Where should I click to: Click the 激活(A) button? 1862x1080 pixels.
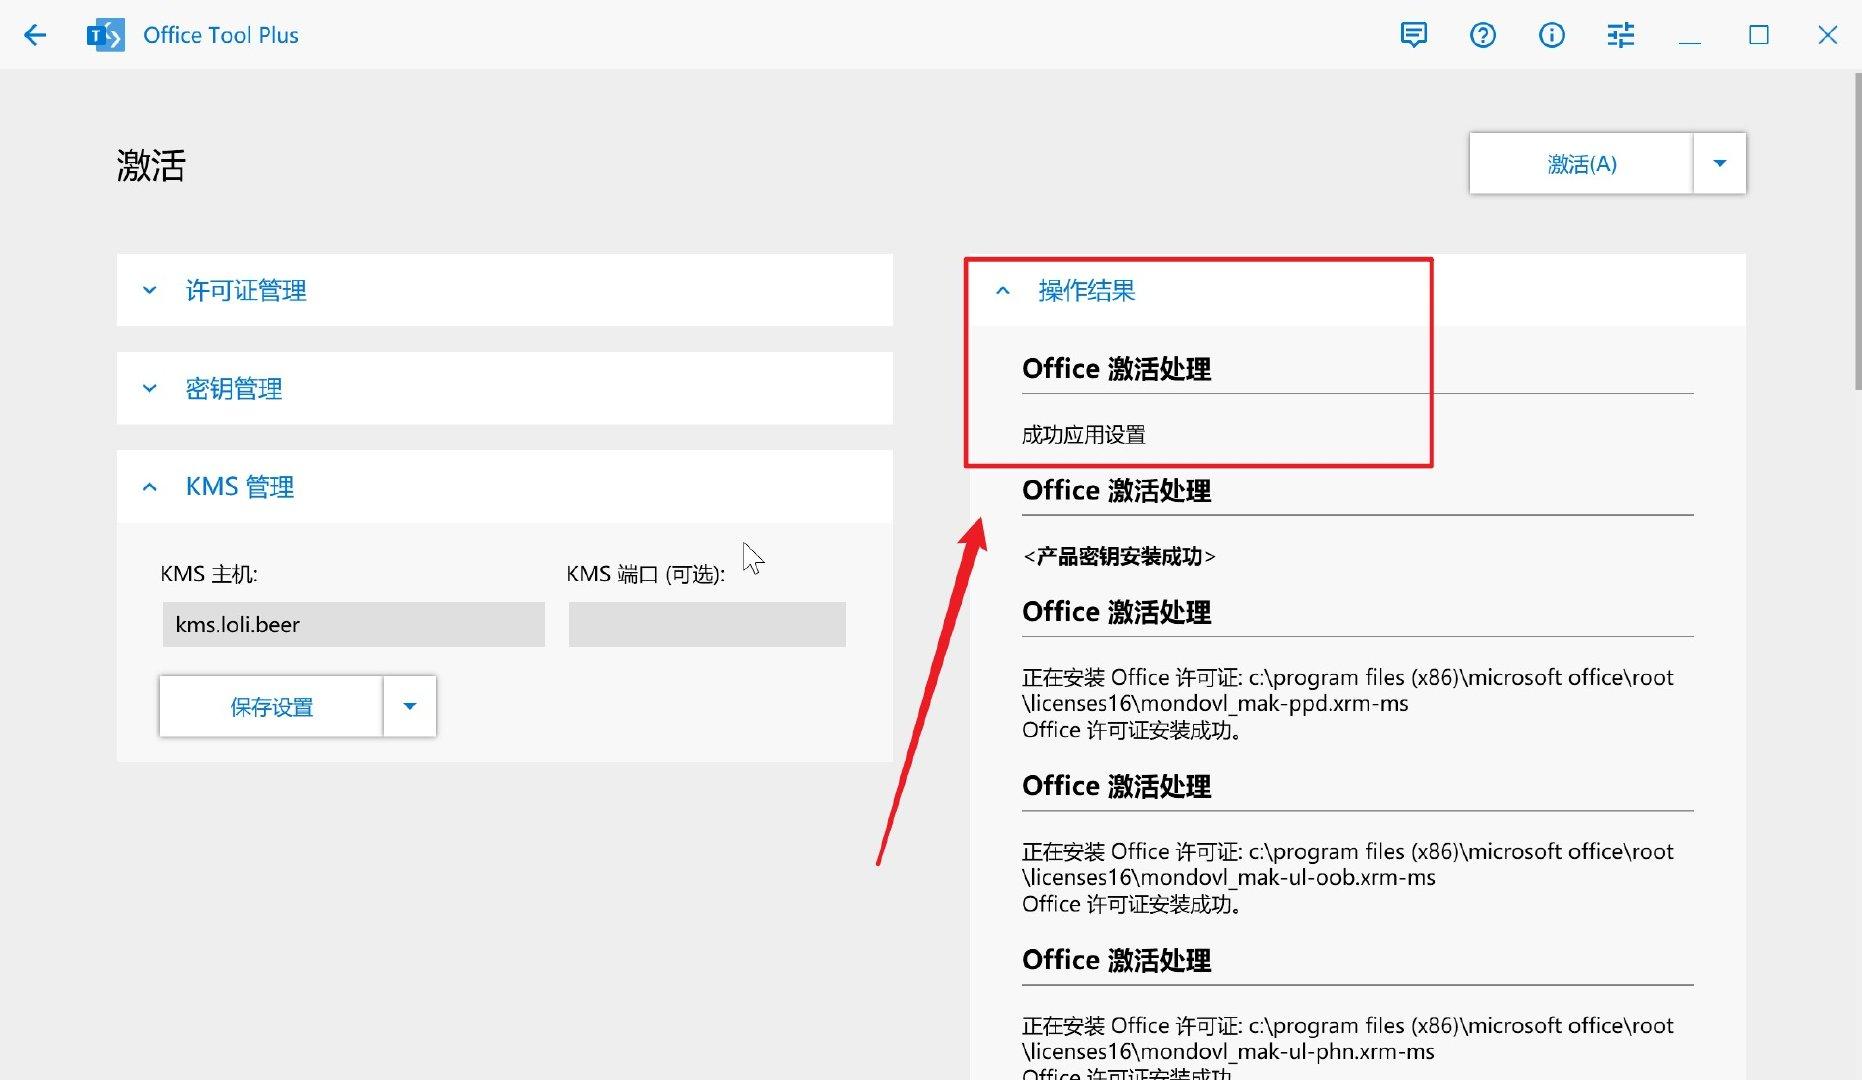pos(1581,163)
